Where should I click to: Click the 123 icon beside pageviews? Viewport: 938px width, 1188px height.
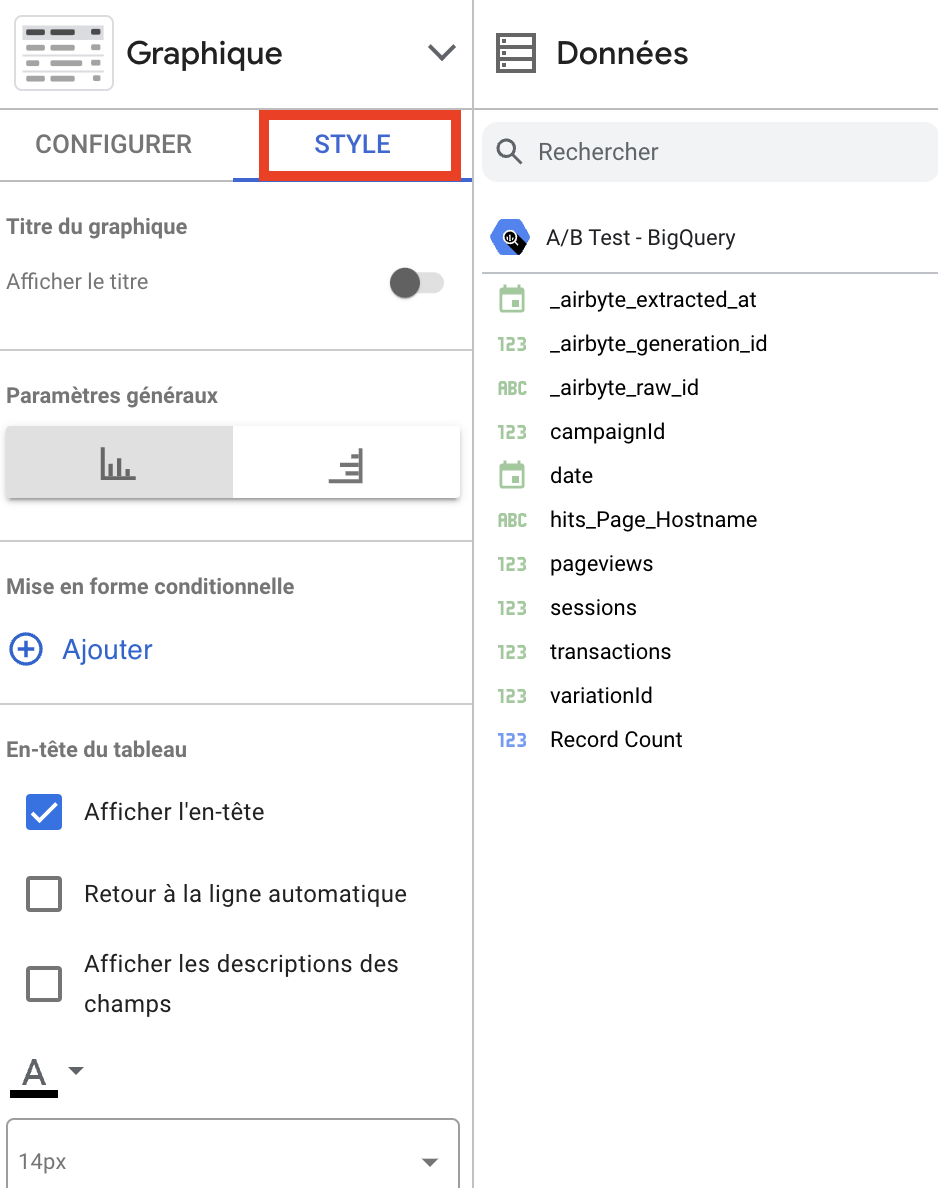coord(512,564)
